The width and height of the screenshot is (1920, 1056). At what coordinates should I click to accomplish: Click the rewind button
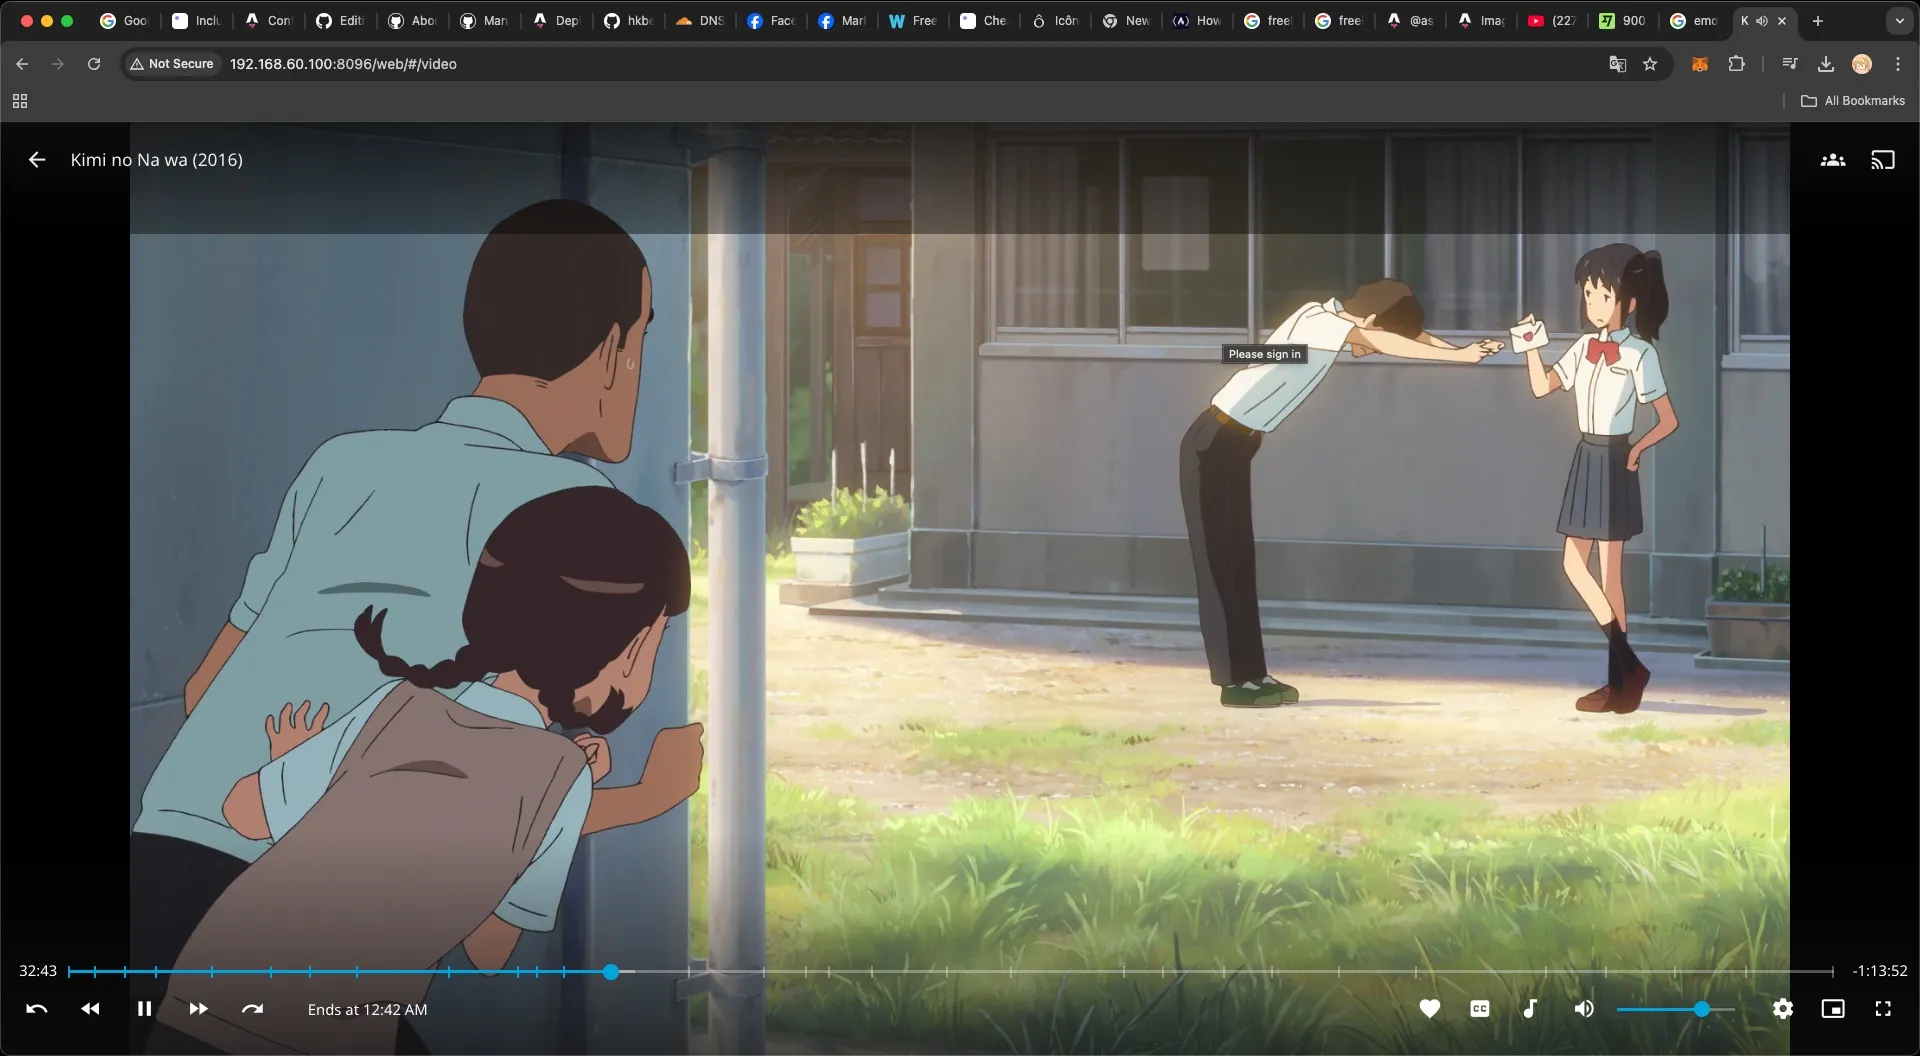(x=90, y=1009)
